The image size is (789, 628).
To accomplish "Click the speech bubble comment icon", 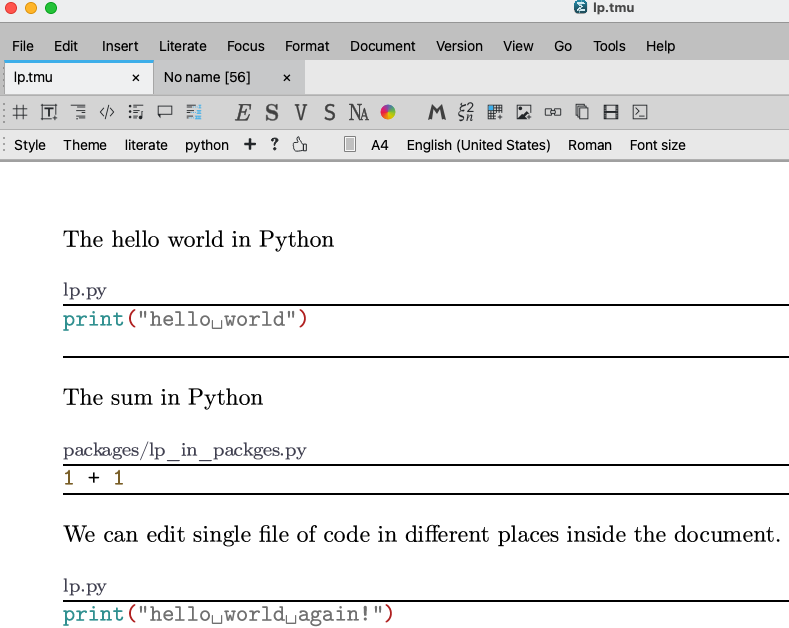I will 165,112.
